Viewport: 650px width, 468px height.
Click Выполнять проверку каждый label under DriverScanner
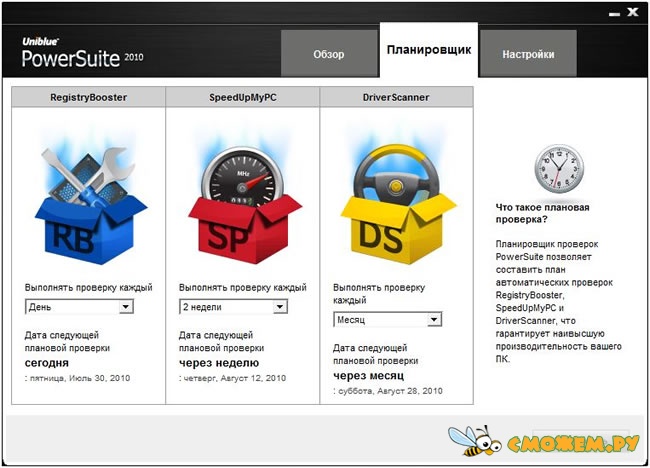point(379,293)
